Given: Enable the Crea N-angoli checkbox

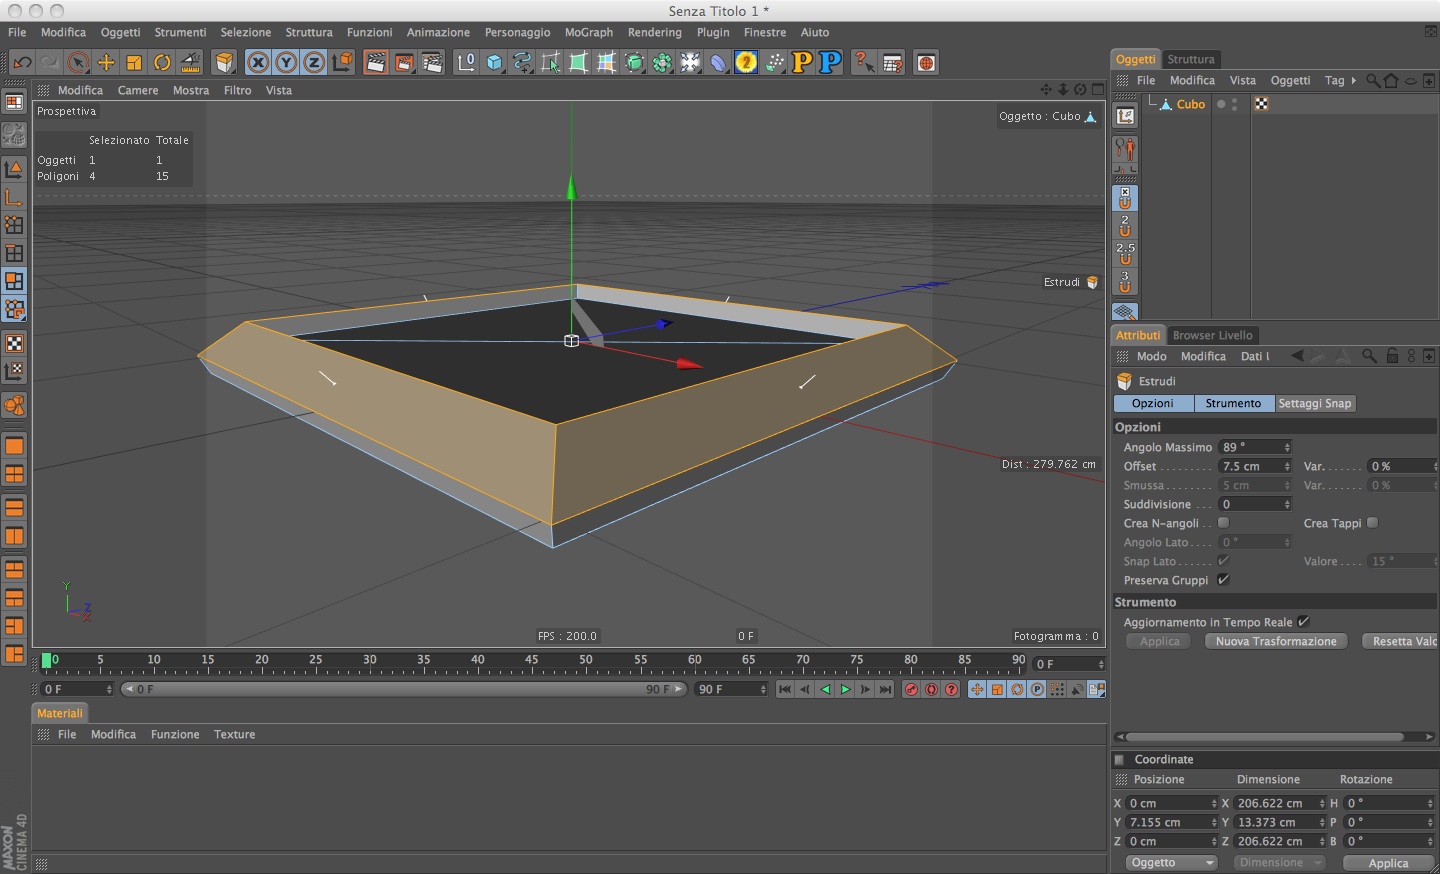Looking at the screenshot, I should point(1223,523).
